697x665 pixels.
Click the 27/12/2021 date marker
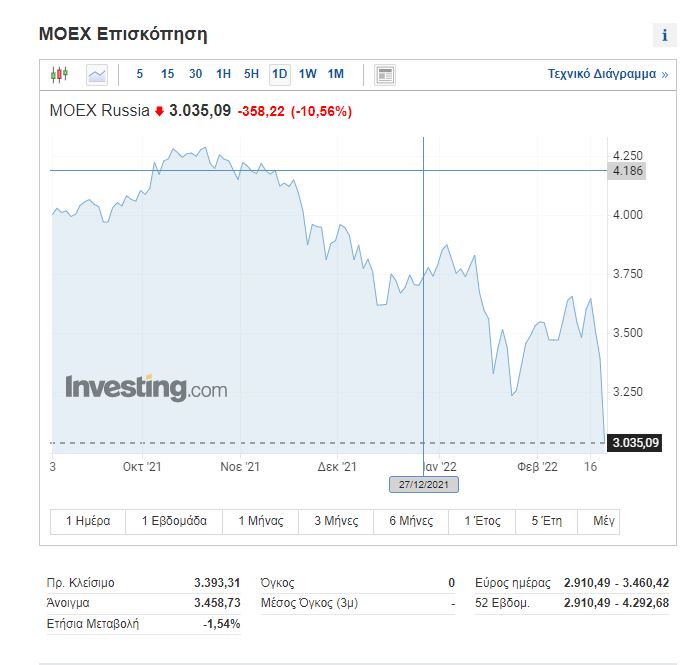(x=424, y=484)
